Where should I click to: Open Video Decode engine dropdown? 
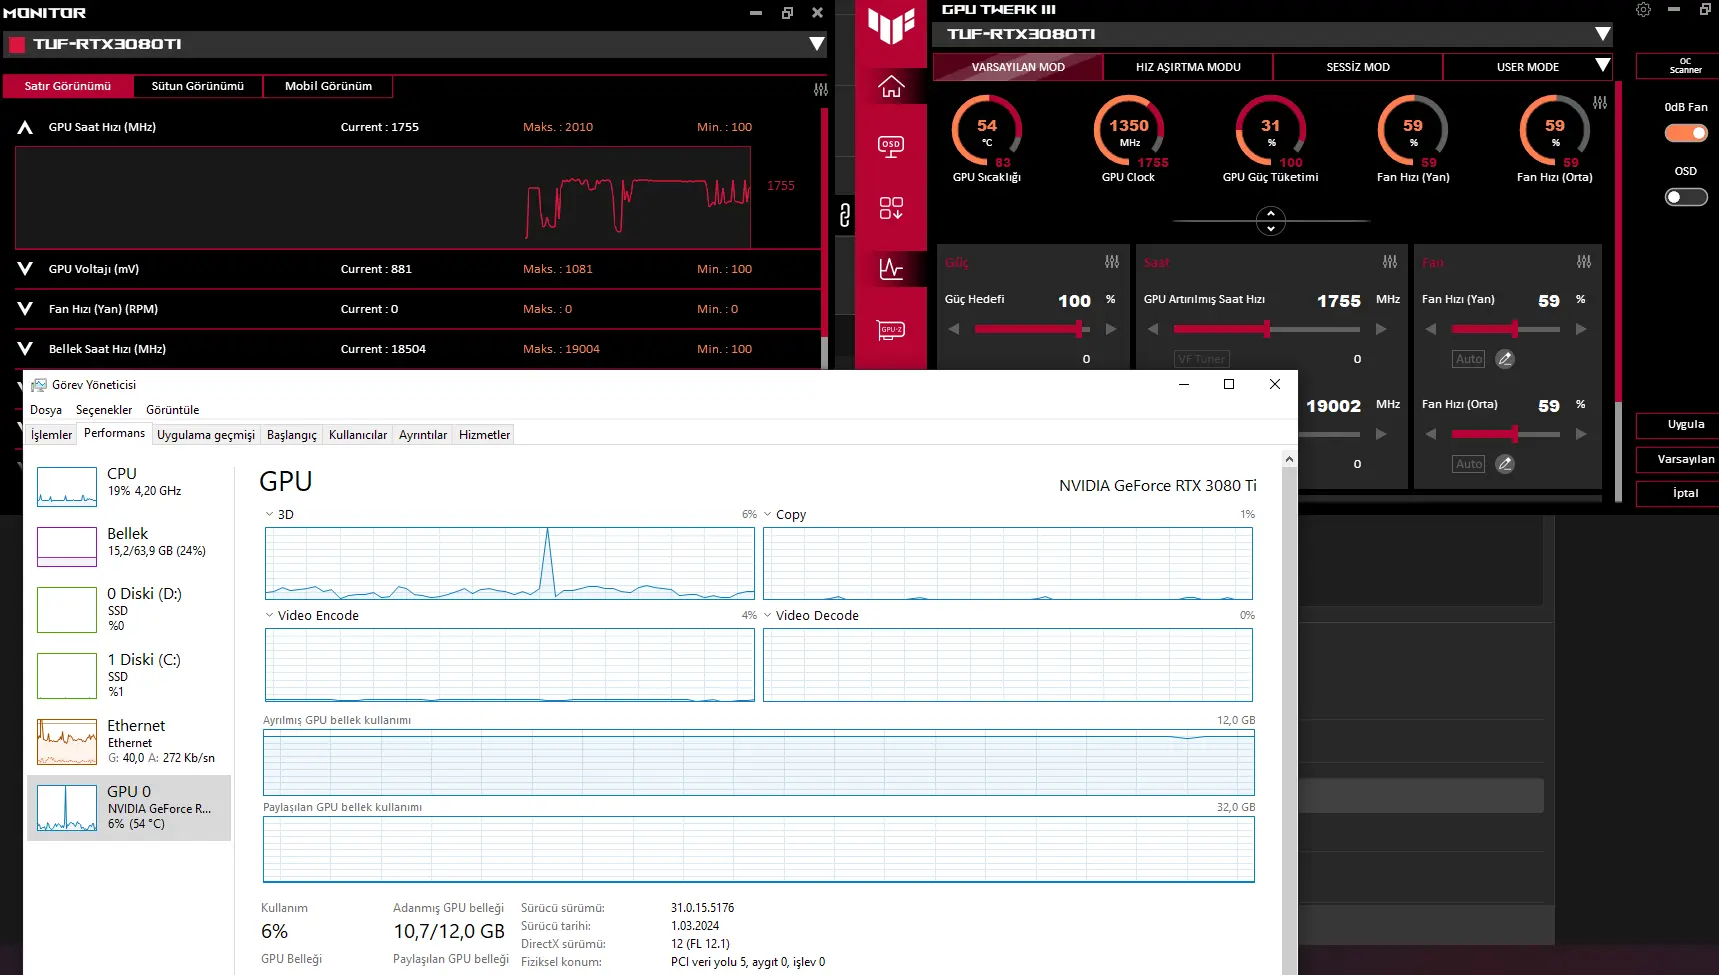767,616
